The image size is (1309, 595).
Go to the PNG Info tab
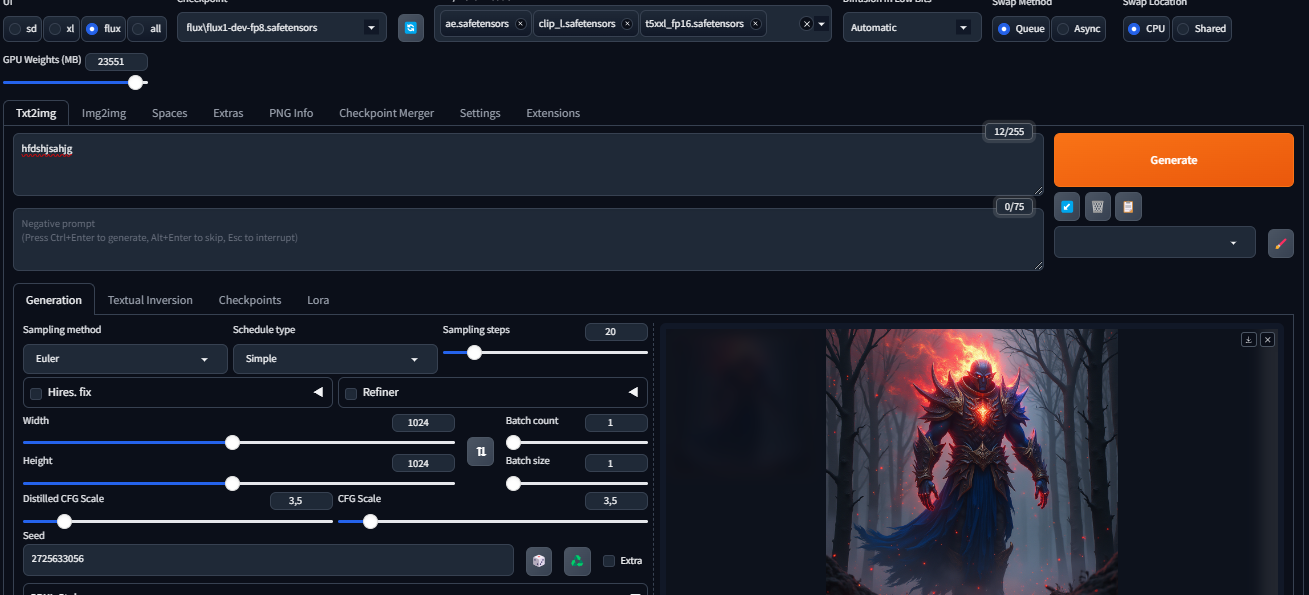(x=291, y=113)
